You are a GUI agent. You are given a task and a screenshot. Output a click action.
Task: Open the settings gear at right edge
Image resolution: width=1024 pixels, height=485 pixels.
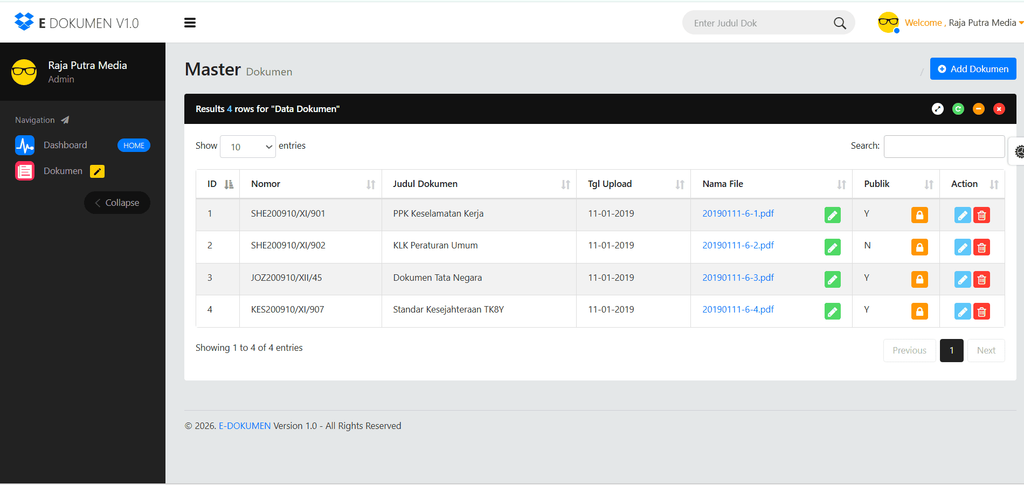click(1019, 151)
